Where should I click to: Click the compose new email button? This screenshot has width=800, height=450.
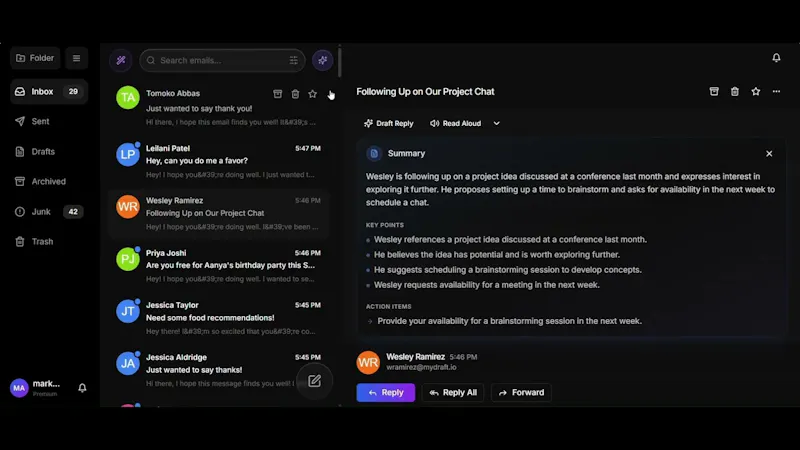[x=314, y=381]
